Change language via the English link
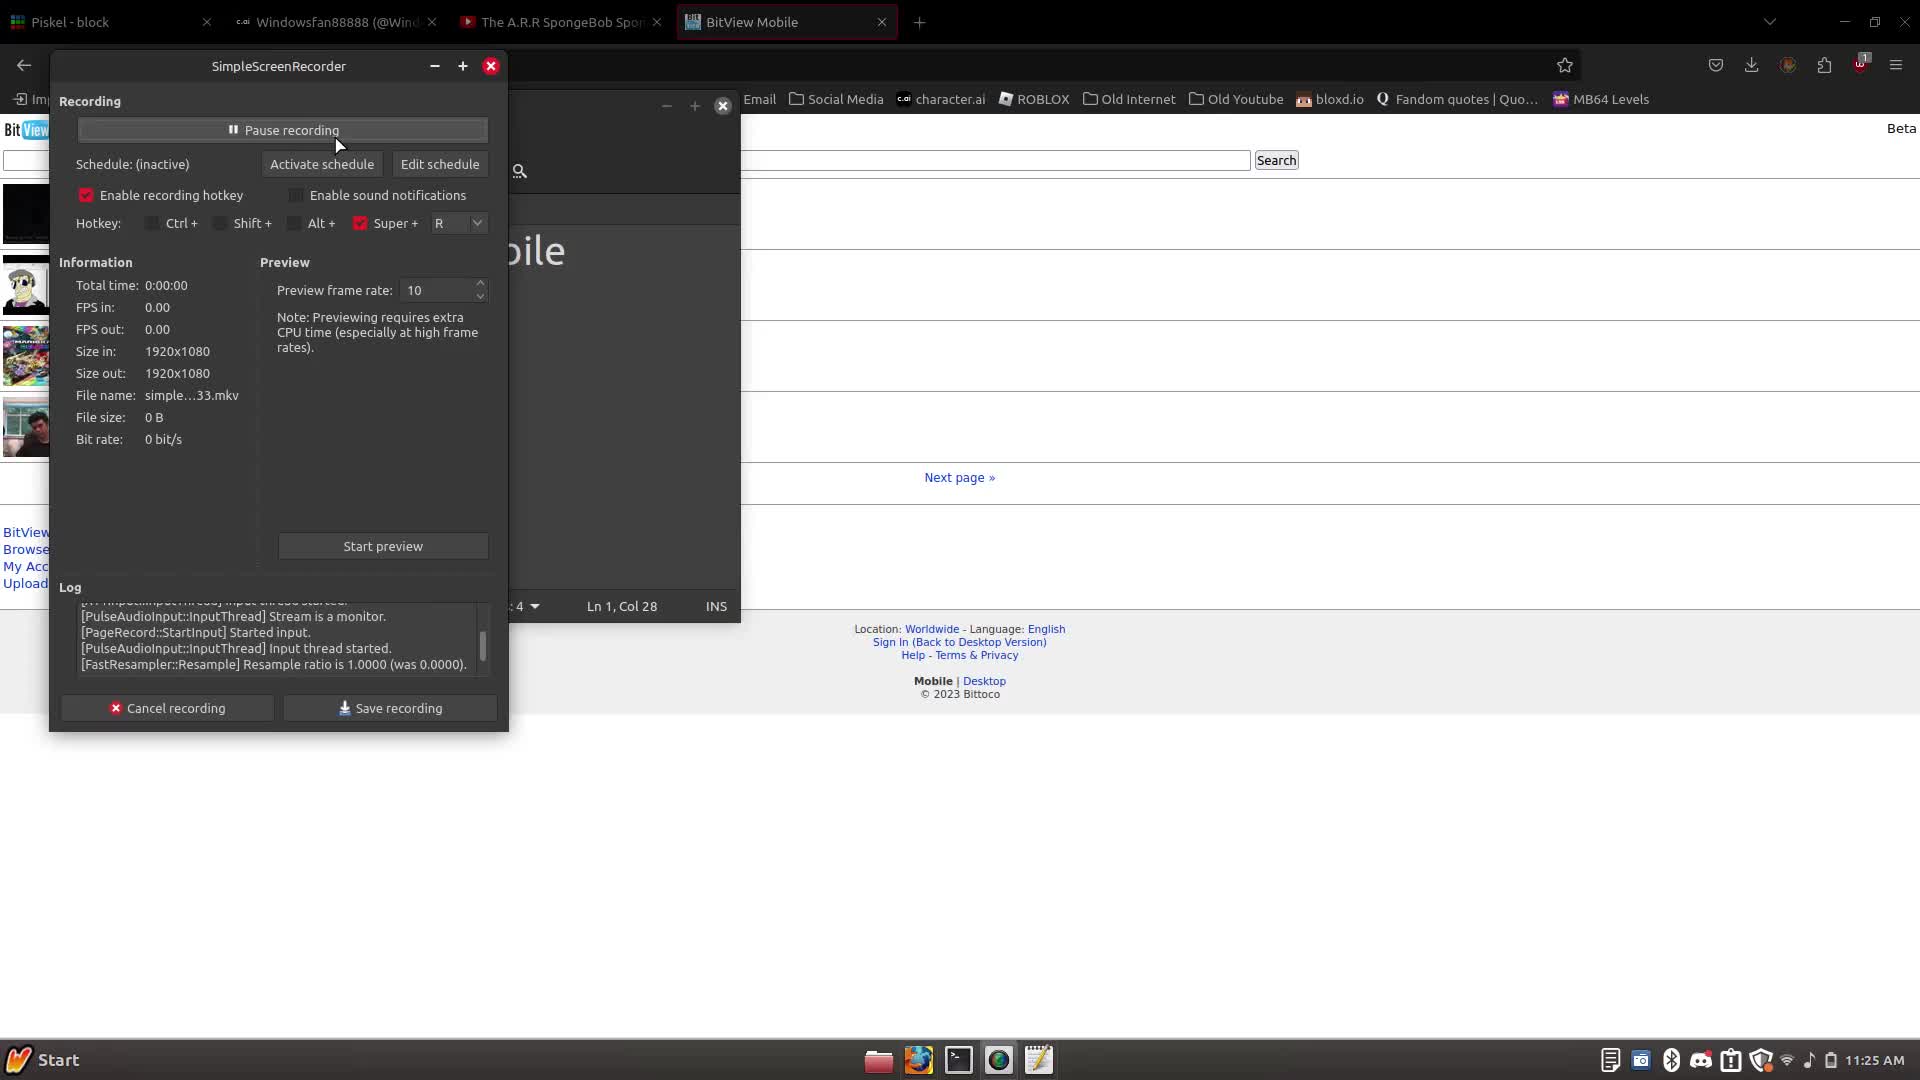Screen dimensions: 1920x1080 tap(1046, 629)
